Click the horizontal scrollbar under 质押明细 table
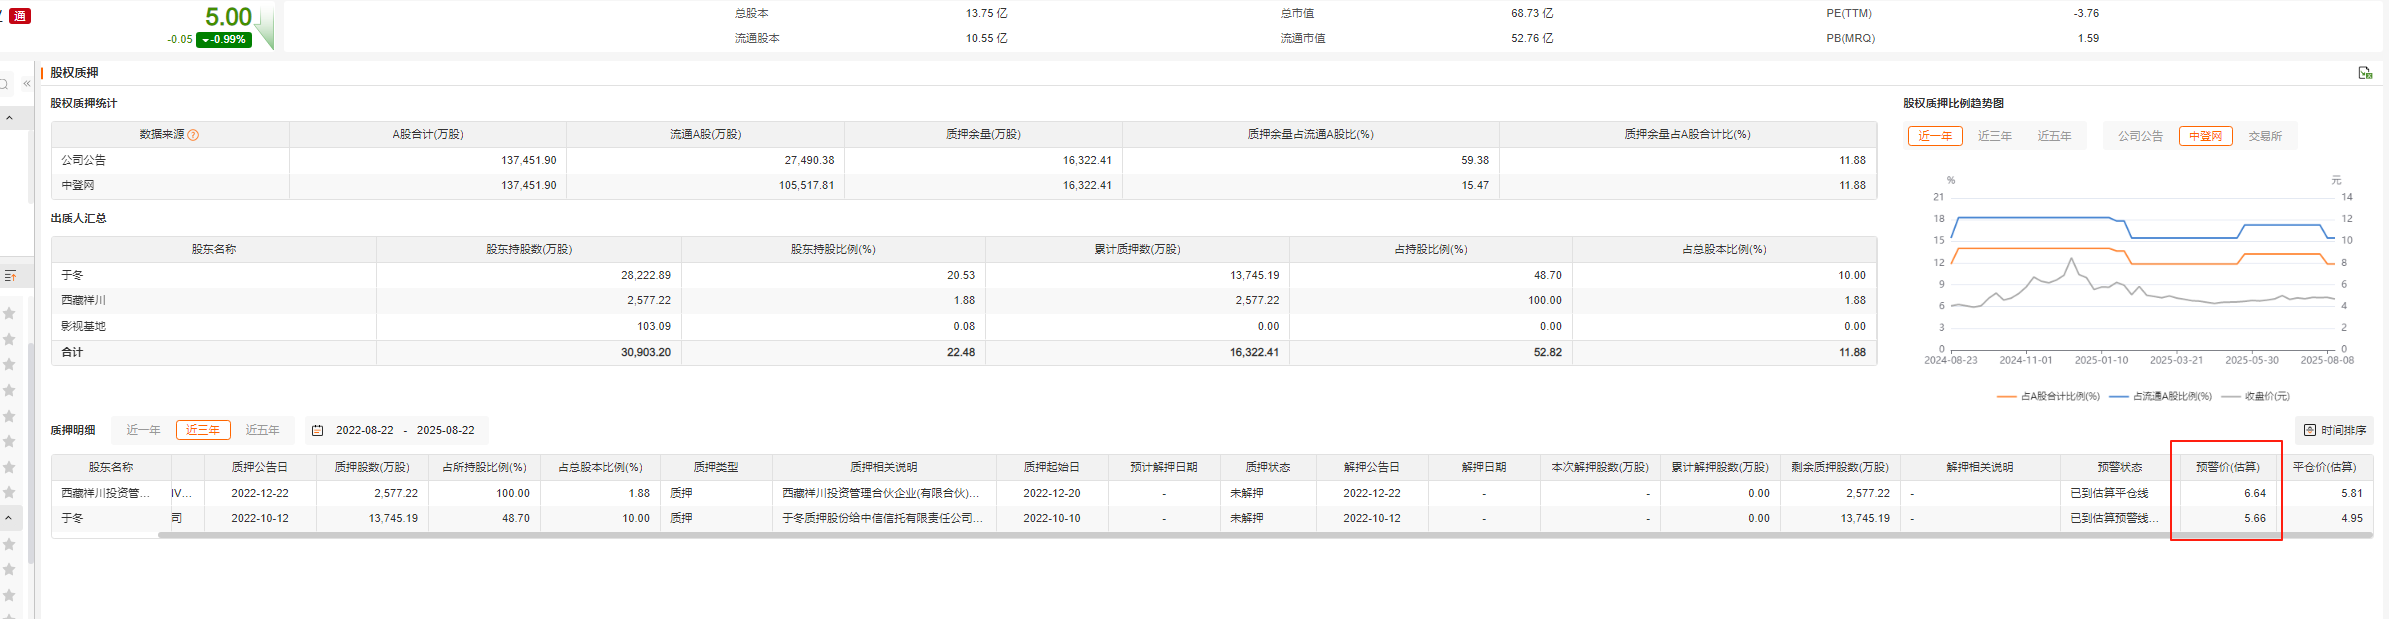Viewport: 2389px width, 619px height. (x=1265, y=535)
